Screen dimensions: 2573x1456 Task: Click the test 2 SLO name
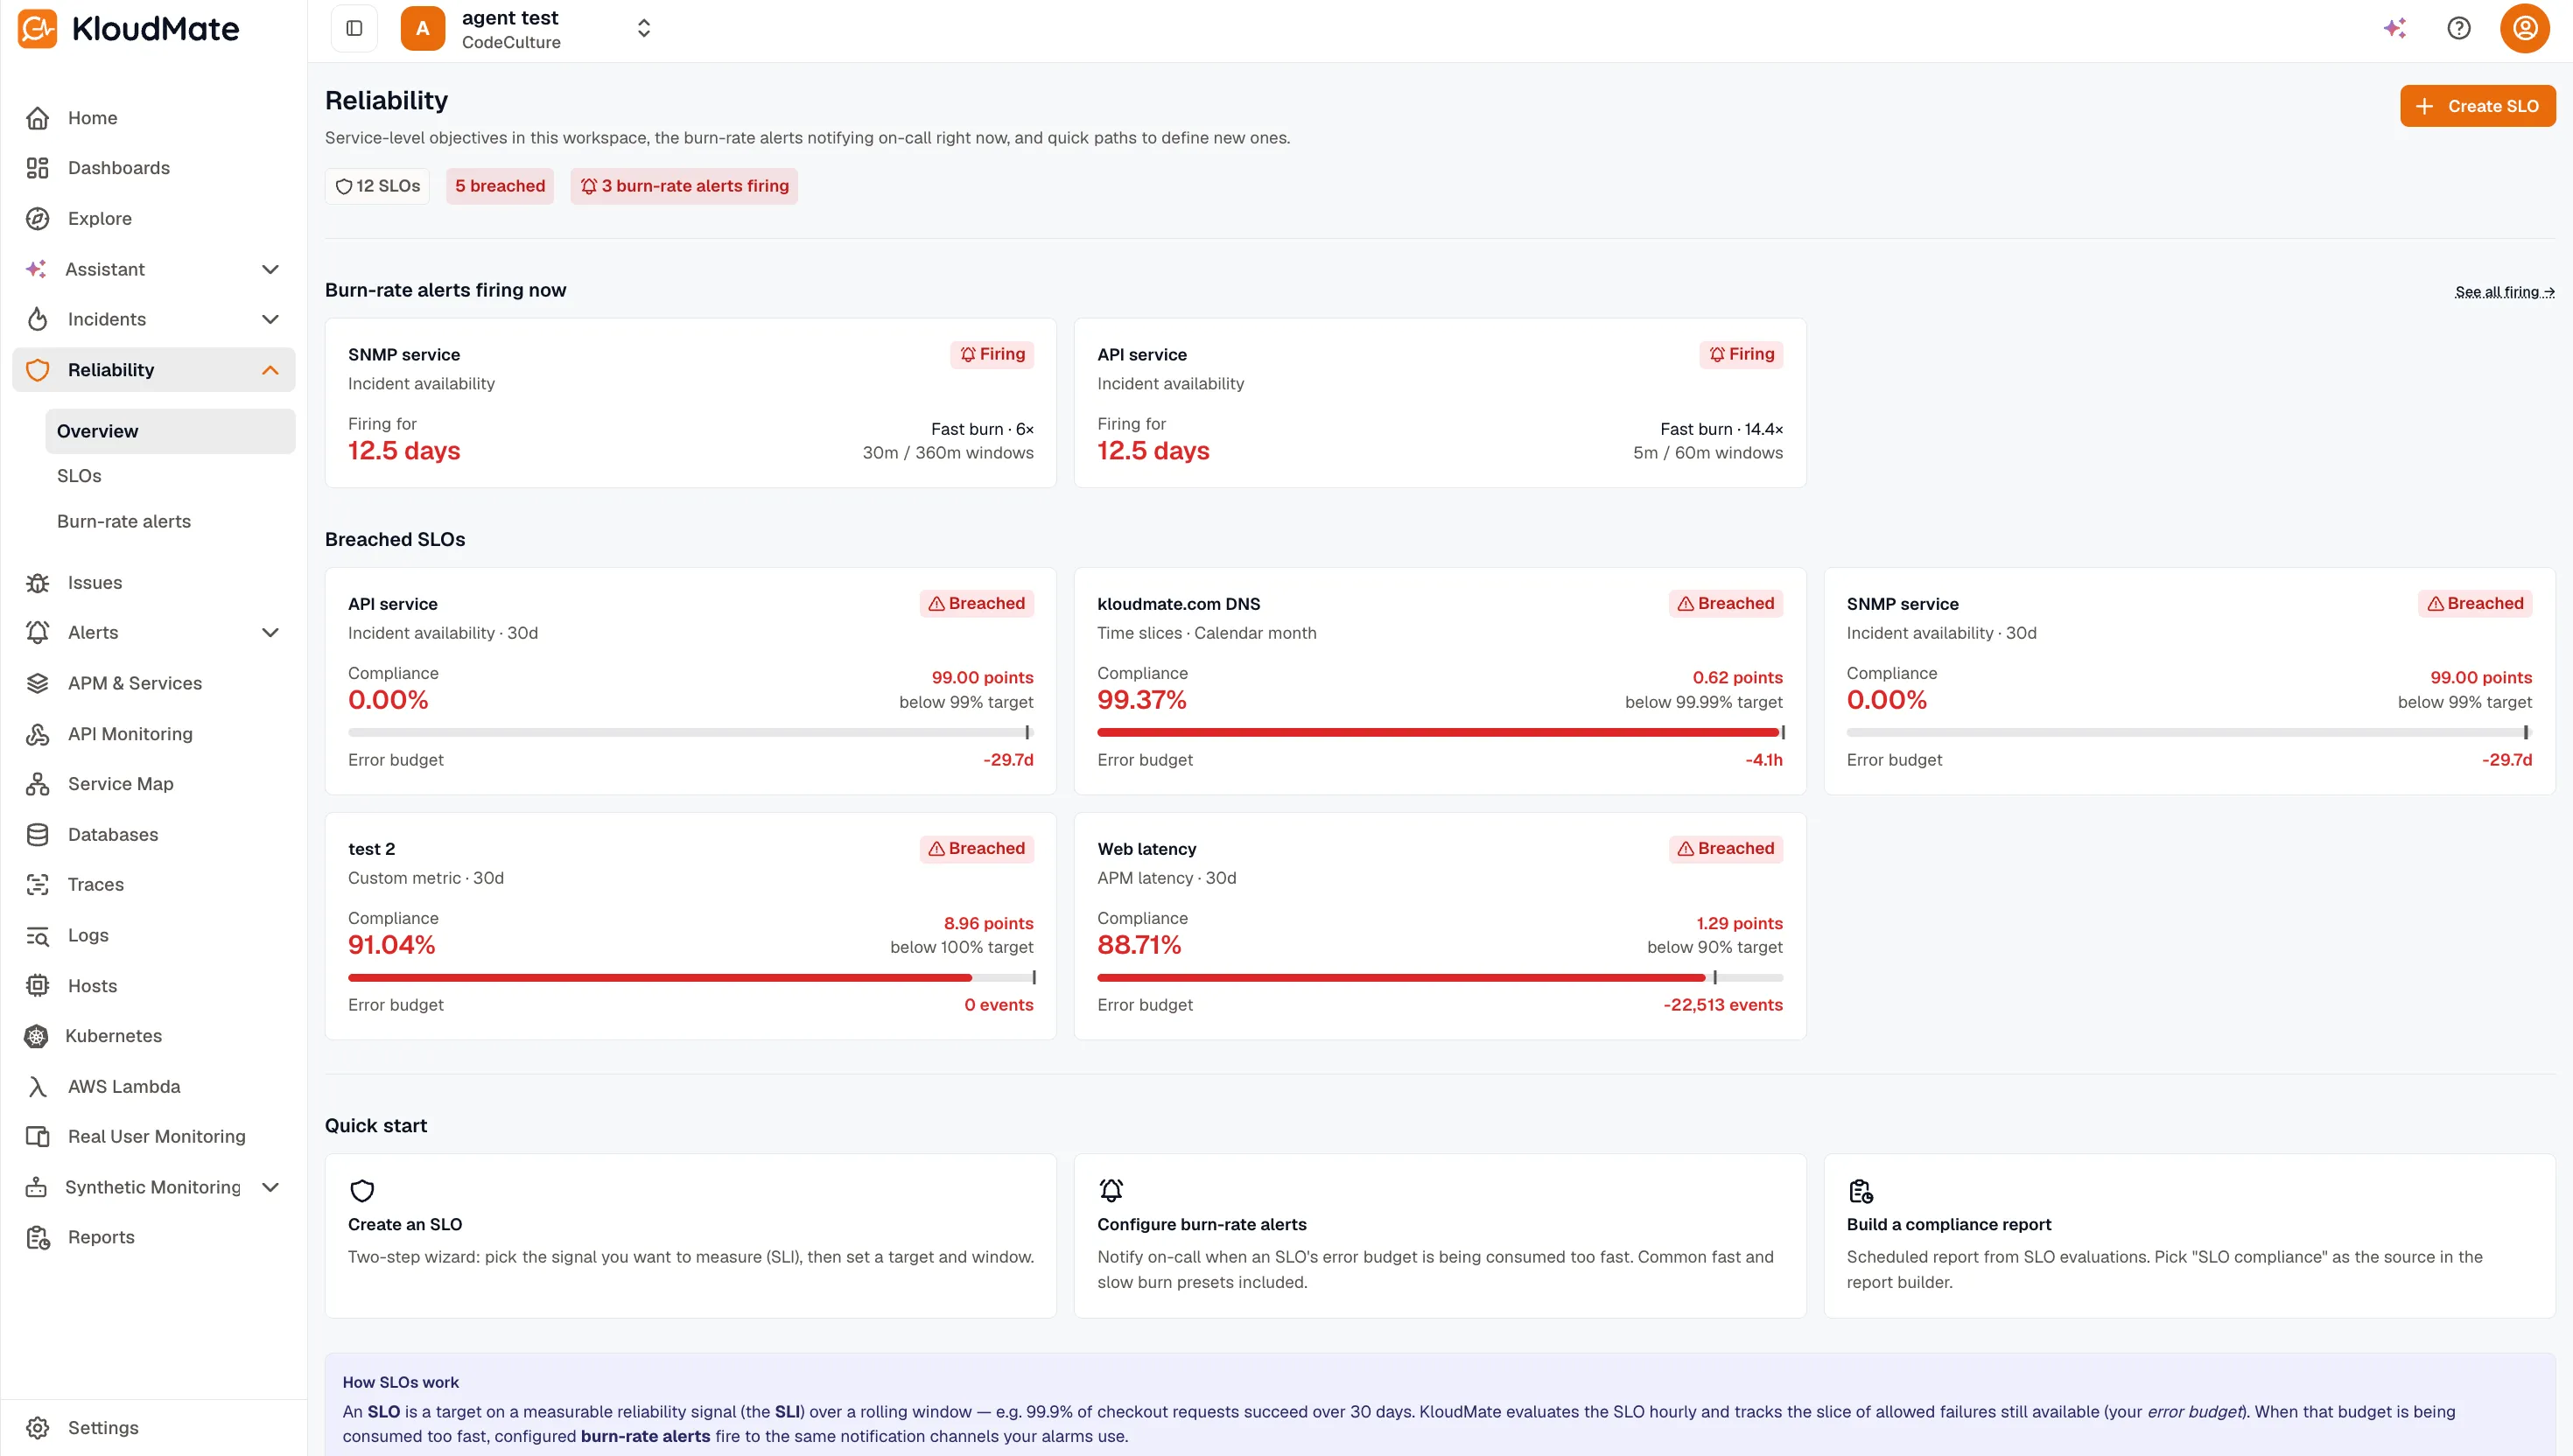(x=371, y=849)
